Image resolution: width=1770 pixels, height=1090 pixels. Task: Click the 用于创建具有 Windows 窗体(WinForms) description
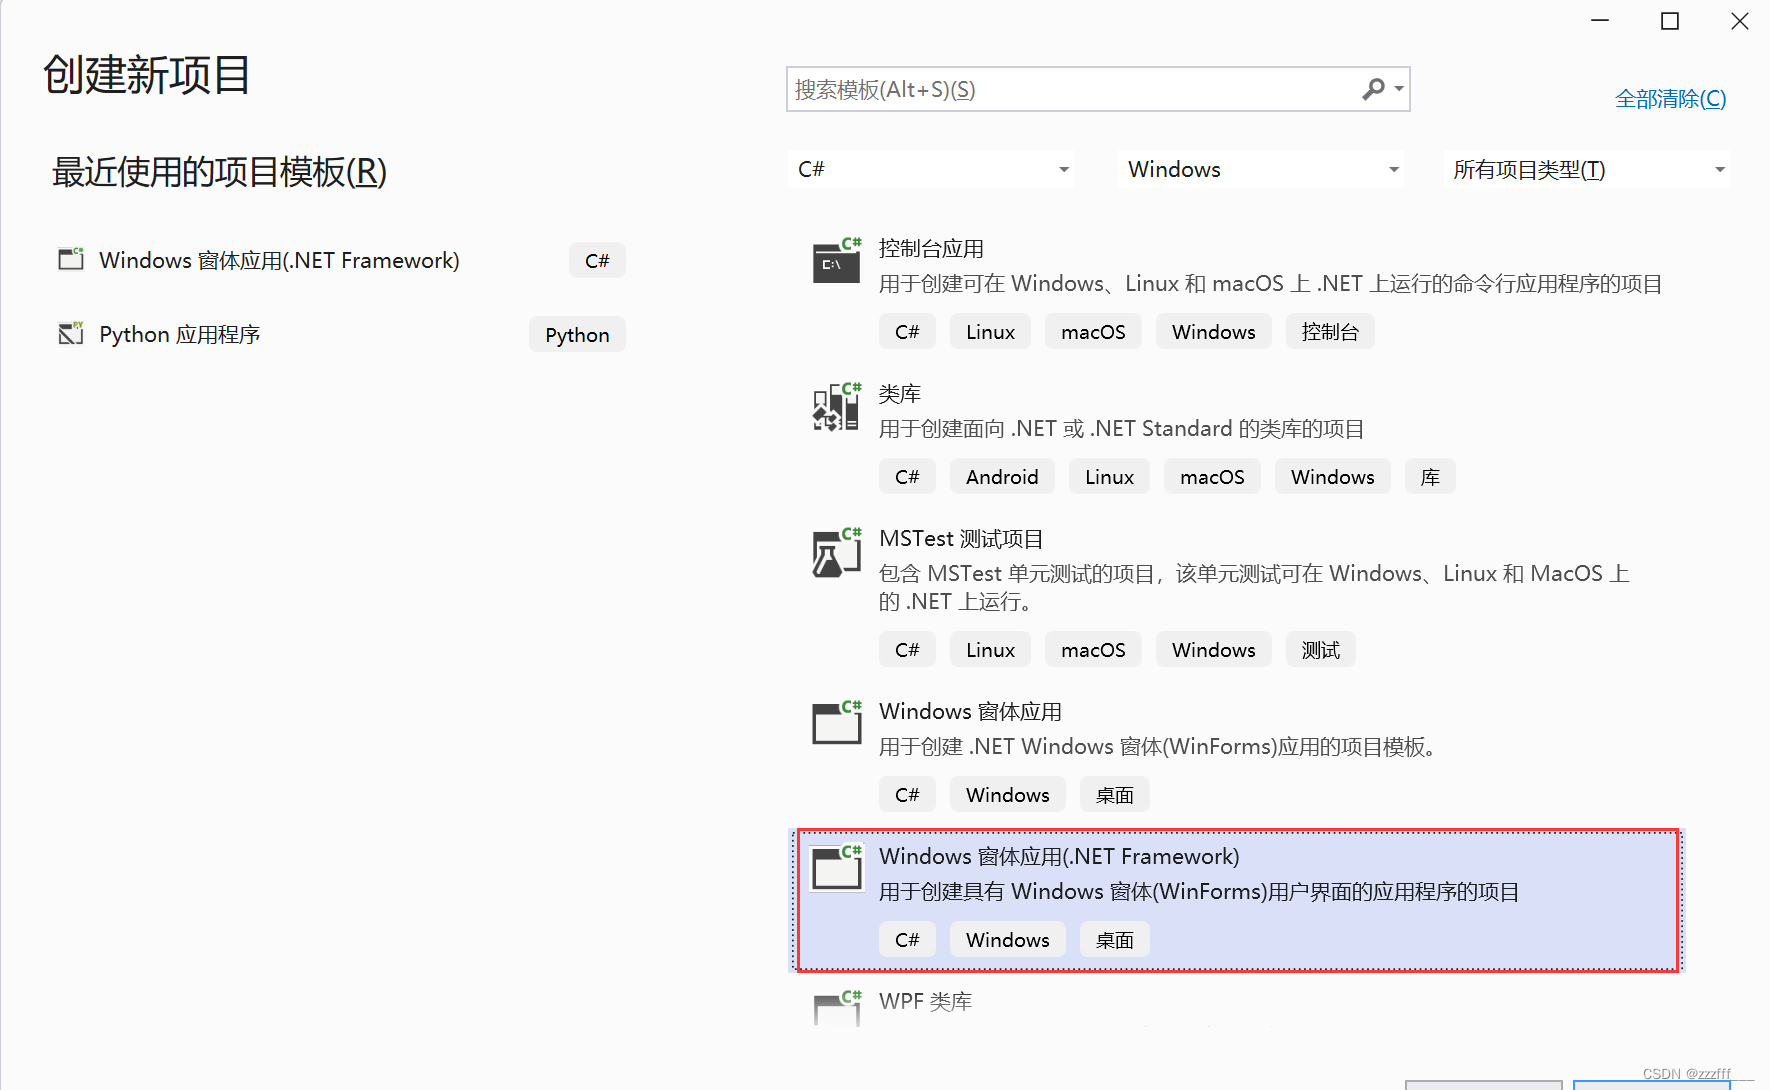click(1199, 891)
